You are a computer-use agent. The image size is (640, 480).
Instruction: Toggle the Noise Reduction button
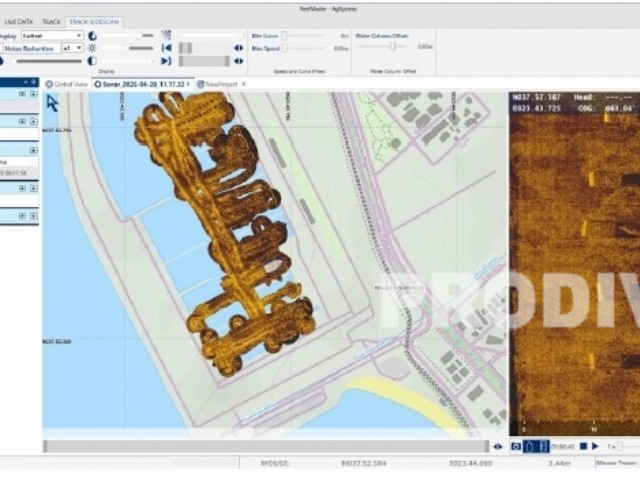click(30, 47)
